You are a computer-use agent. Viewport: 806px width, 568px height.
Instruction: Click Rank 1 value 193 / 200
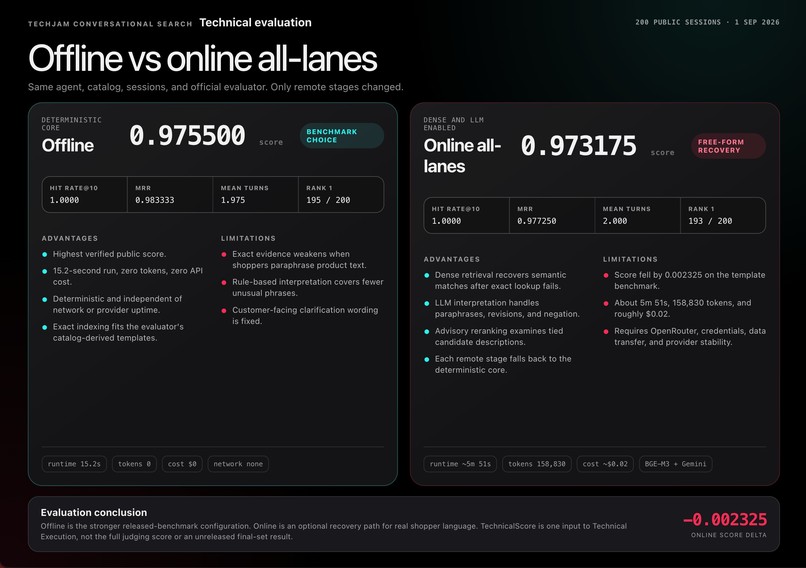(x=710, y=221)
